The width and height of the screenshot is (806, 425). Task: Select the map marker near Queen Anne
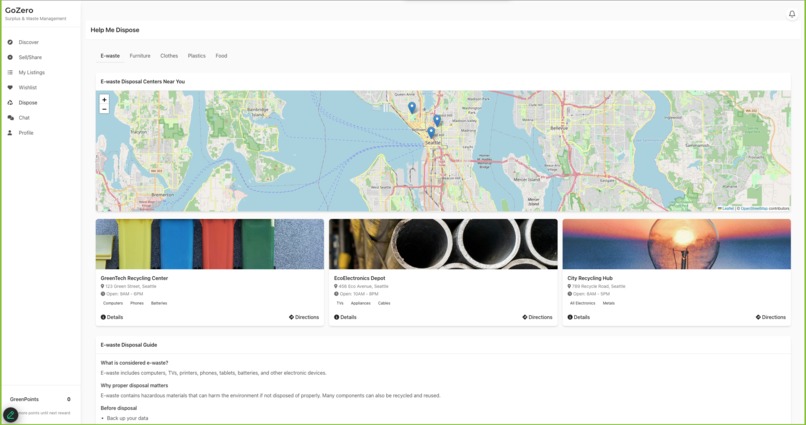[412, 107]
